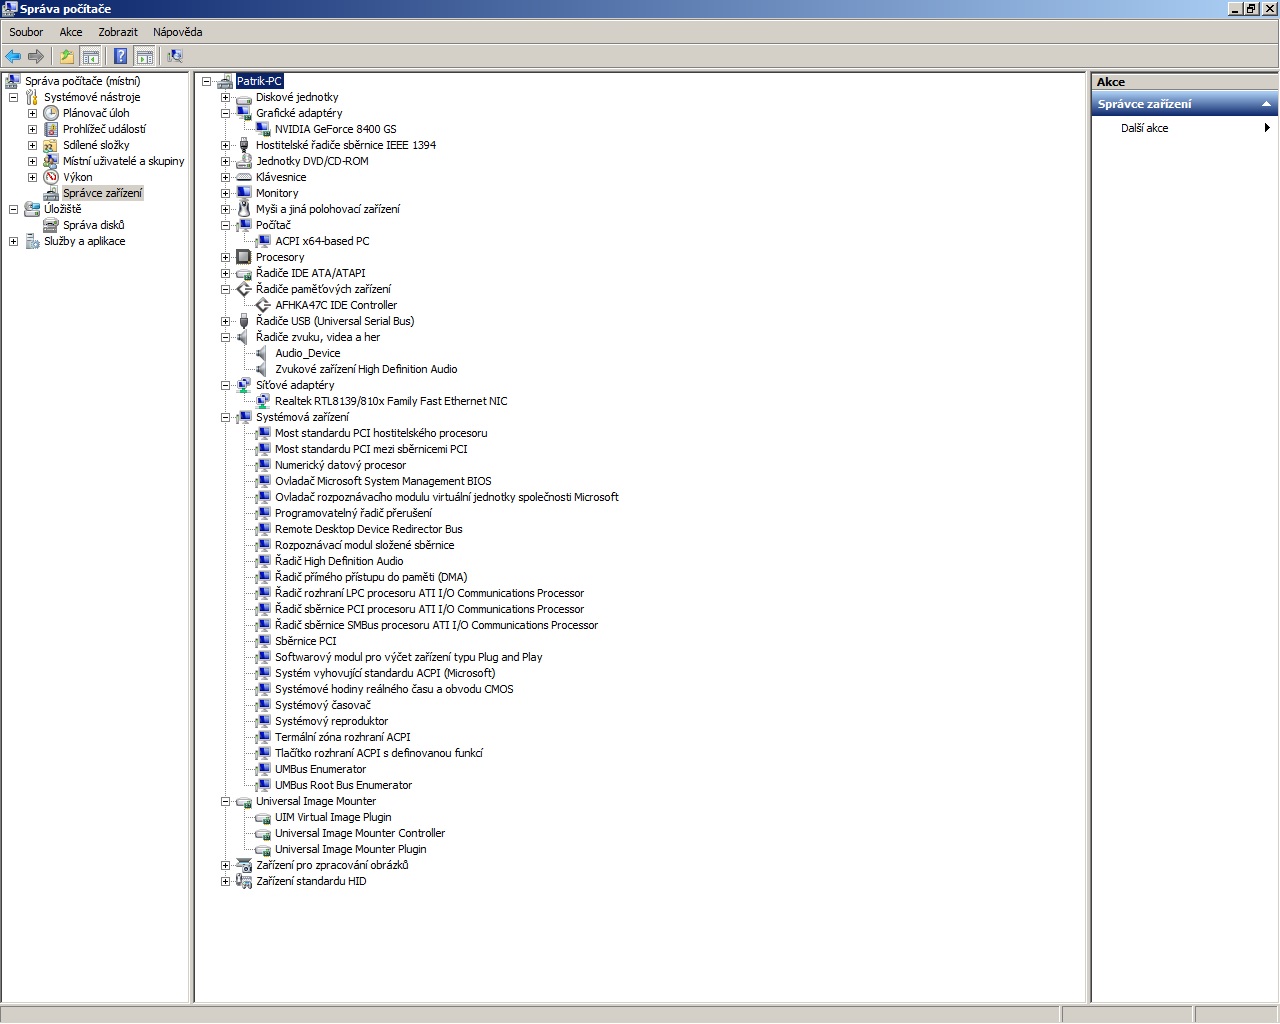Open the Akce menu
This screenshot has width=1280, height=1024.
(71, 32)
